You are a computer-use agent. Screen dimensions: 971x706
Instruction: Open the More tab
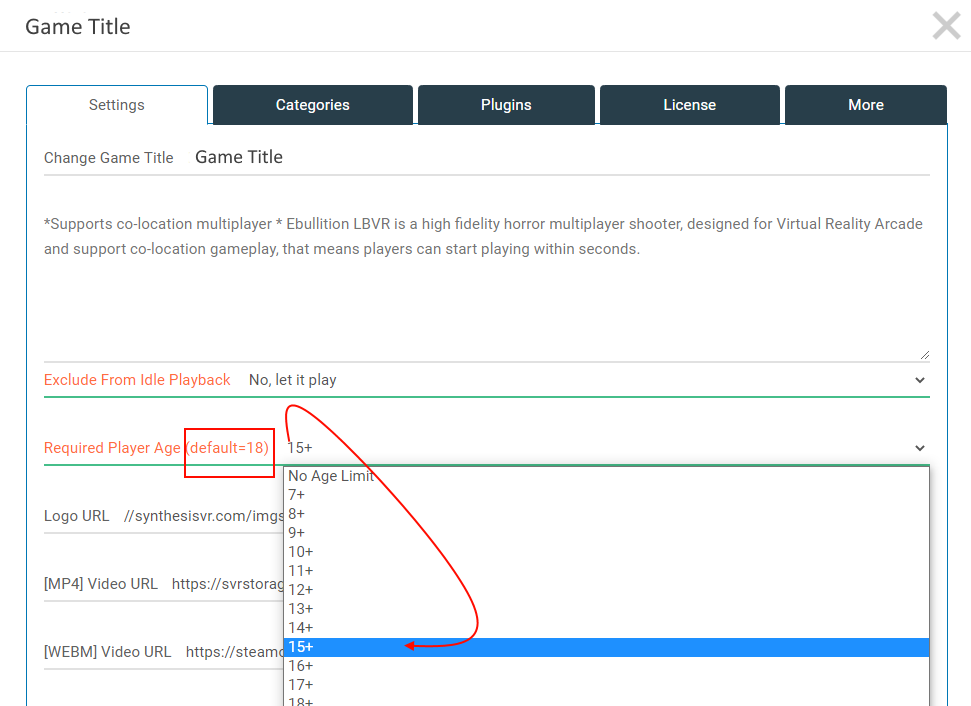point(865,105)
